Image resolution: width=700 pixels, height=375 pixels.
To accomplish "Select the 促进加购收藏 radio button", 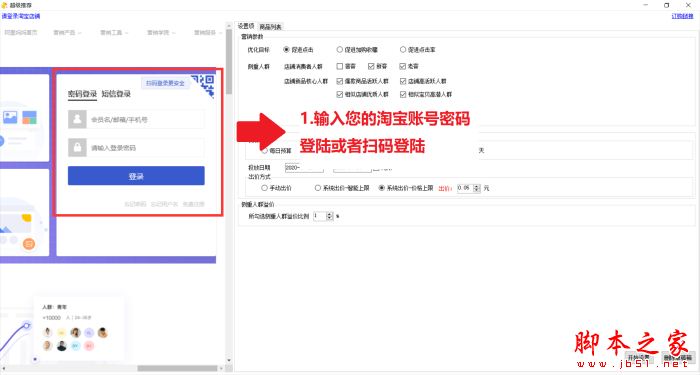I will click(340, 50).
